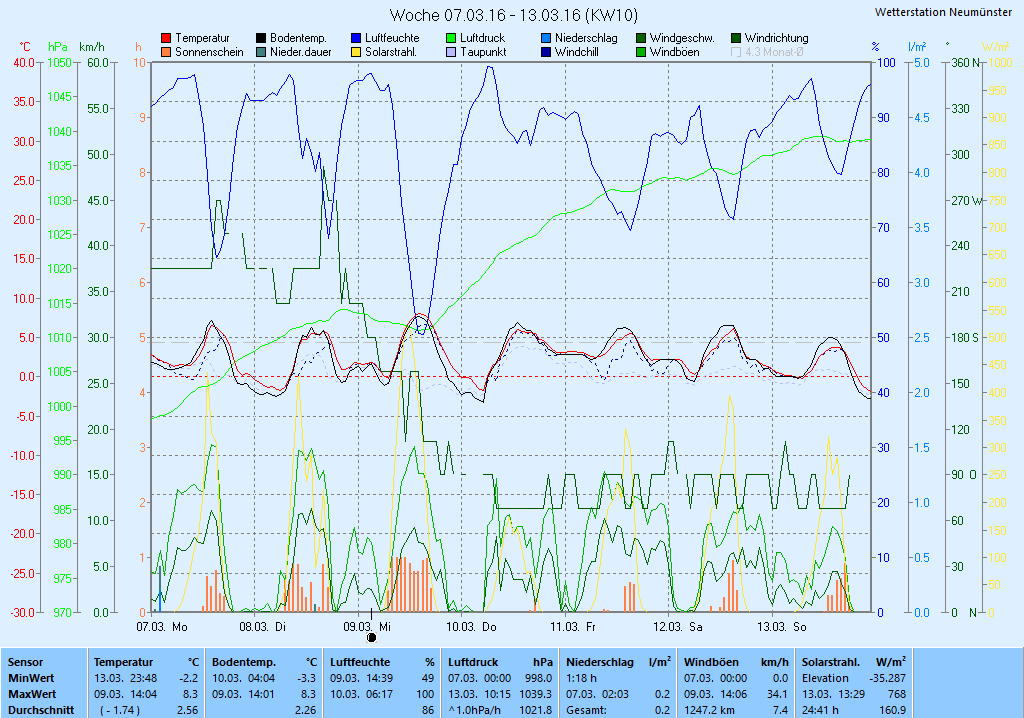Click the '13.03. So' date label
Viewport: 1024px width, 718px height.
coord(782,627)
